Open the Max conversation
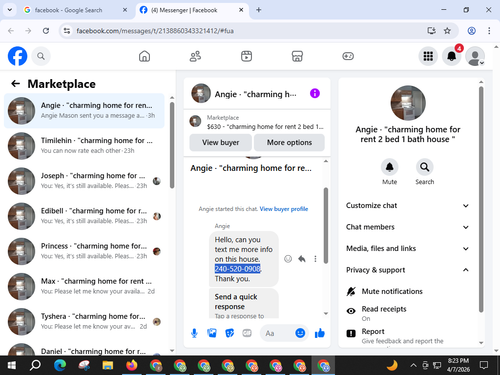500x375 pixels. click(x=84, y=286)
